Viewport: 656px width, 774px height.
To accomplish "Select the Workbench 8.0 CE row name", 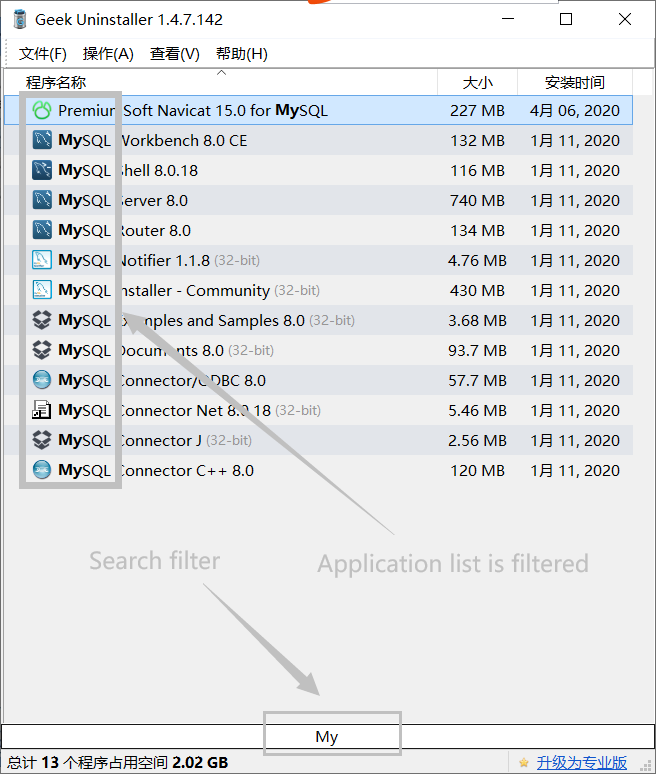I will [x=153, y=140].
